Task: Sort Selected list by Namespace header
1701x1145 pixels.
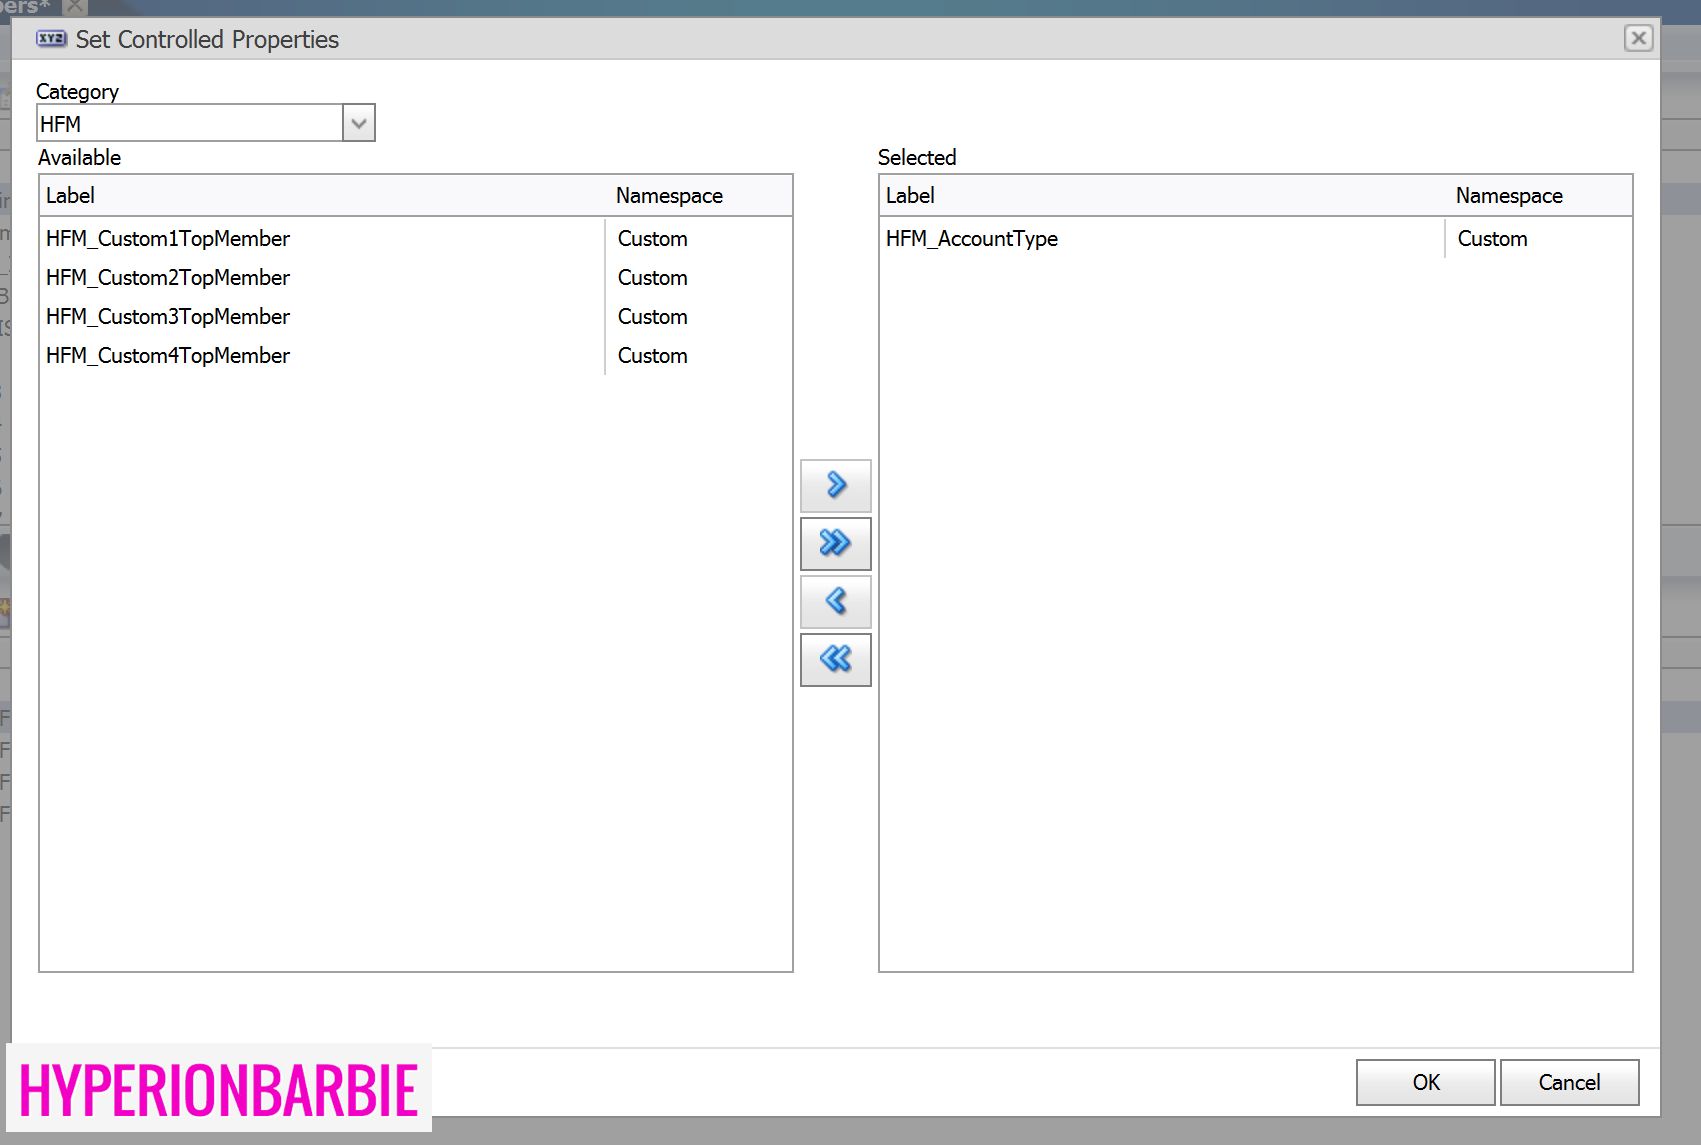Action: 1508,196
